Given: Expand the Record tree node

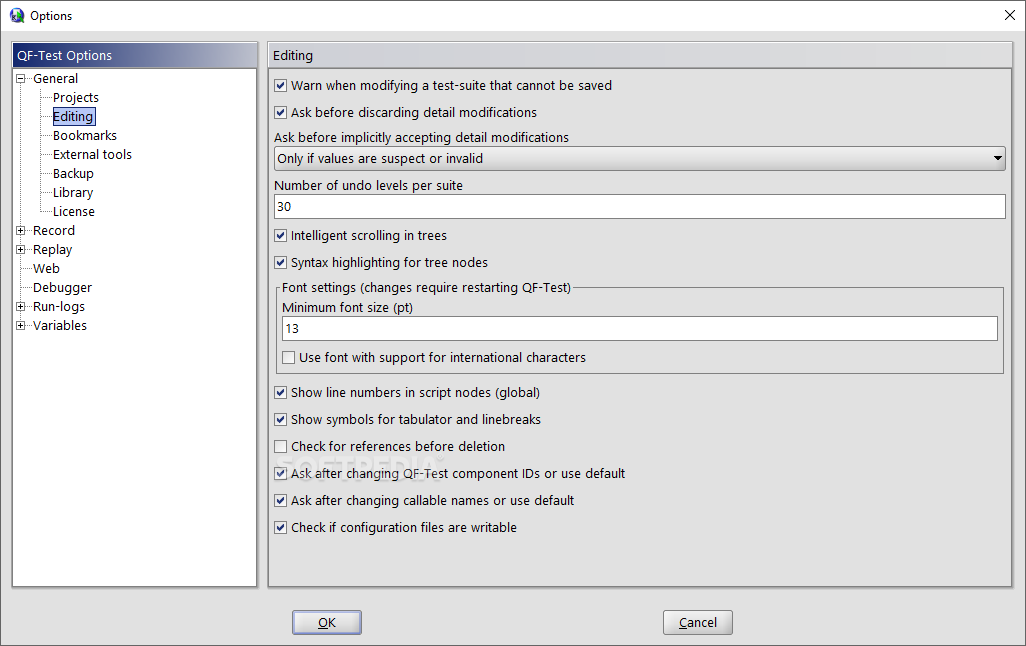Looking at the screenshot, I should click(x=20, y=230).
